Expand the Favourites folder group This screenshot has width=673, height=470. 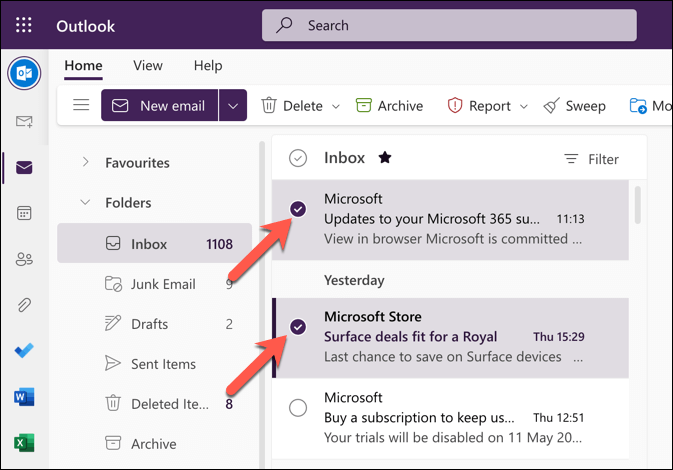pyautogui.click(x=85, y=162)
